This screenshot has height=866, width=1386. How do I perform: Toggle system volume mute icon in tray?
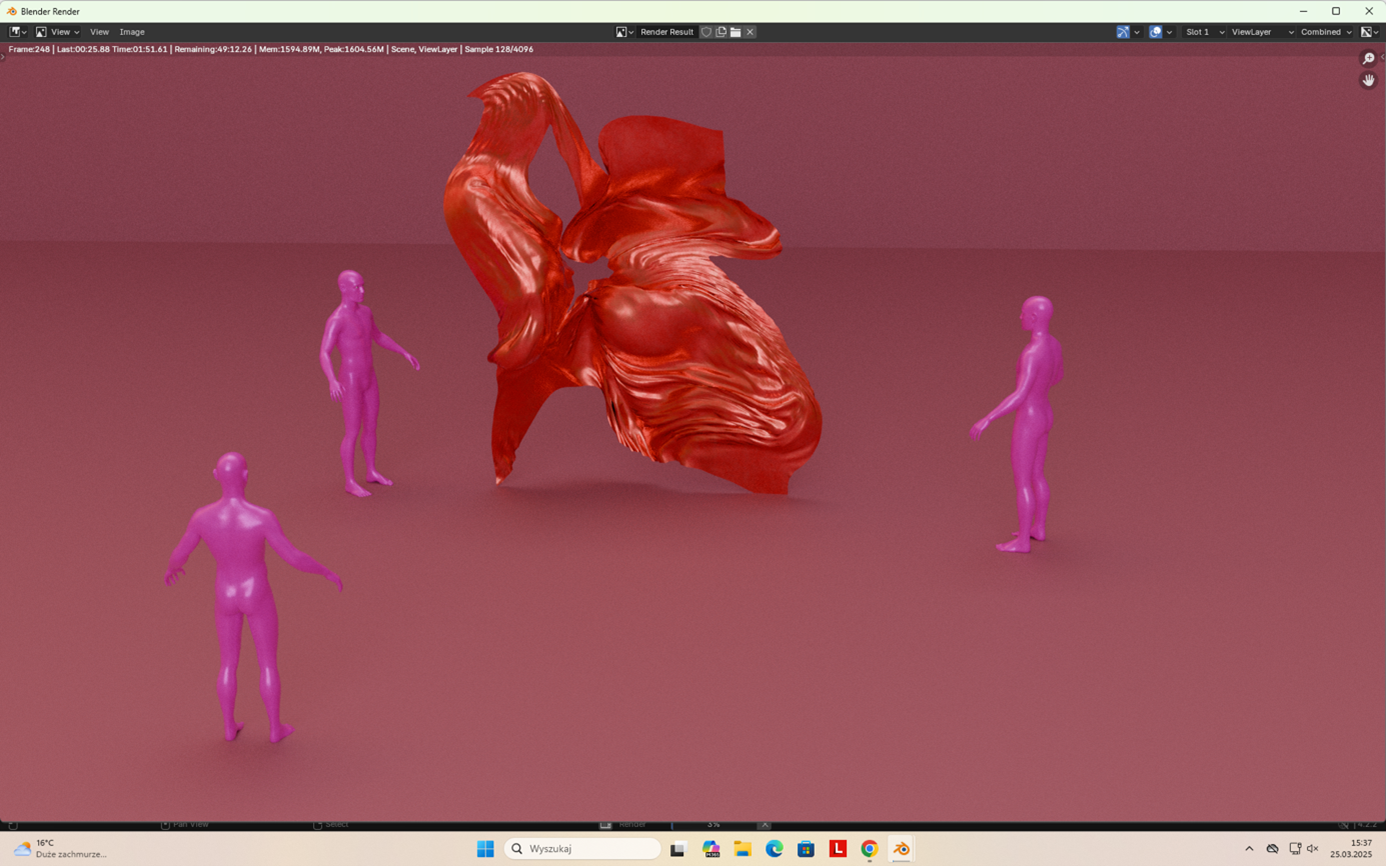click(x=1313, y=849)
